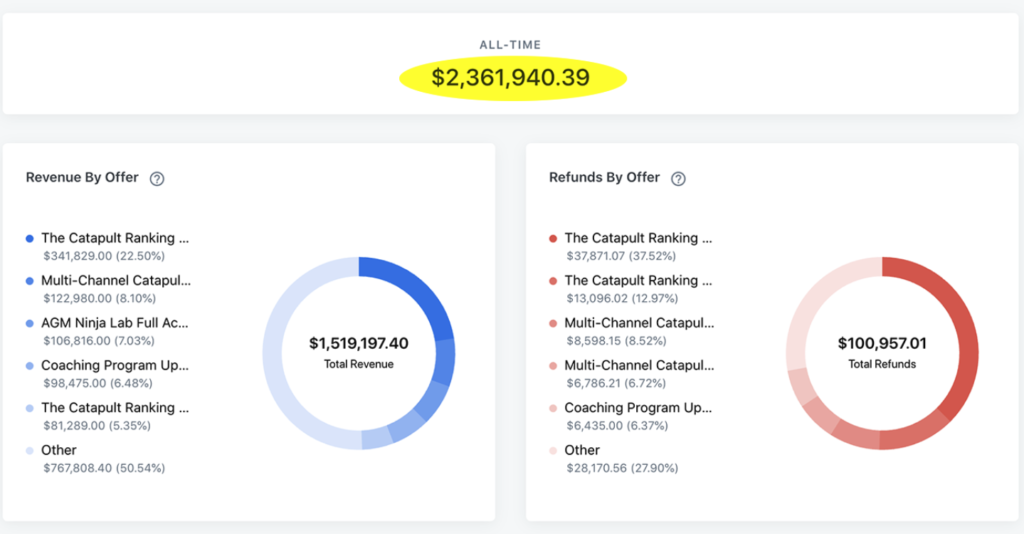Click the dot for $81,289.00 Catapult Ranking offer
The height and width of the screenshot is (534, 1024).
point(30,408)
